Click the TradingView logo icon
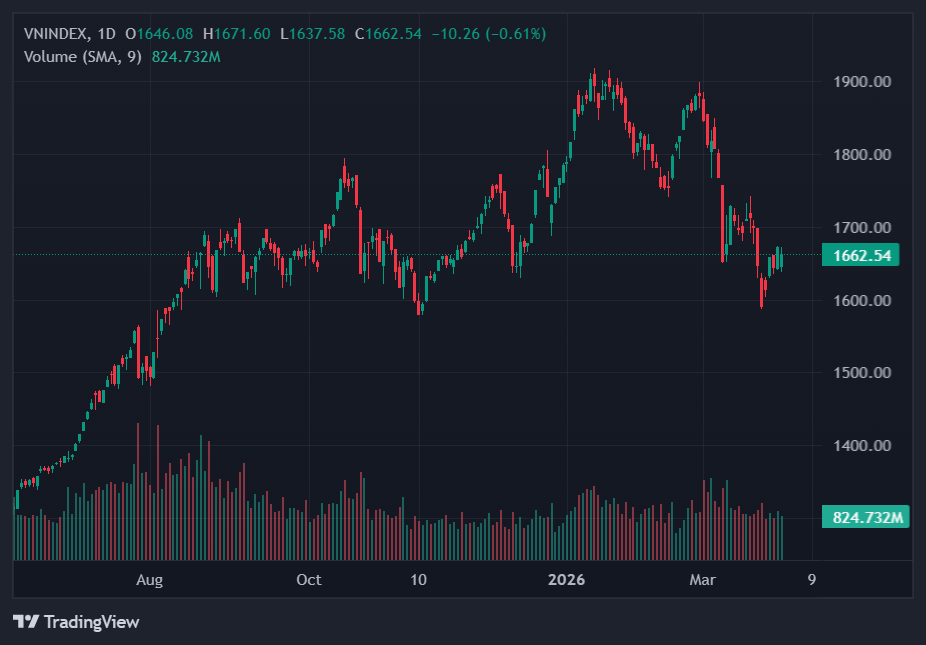The image size is (926, 645). 26,622
